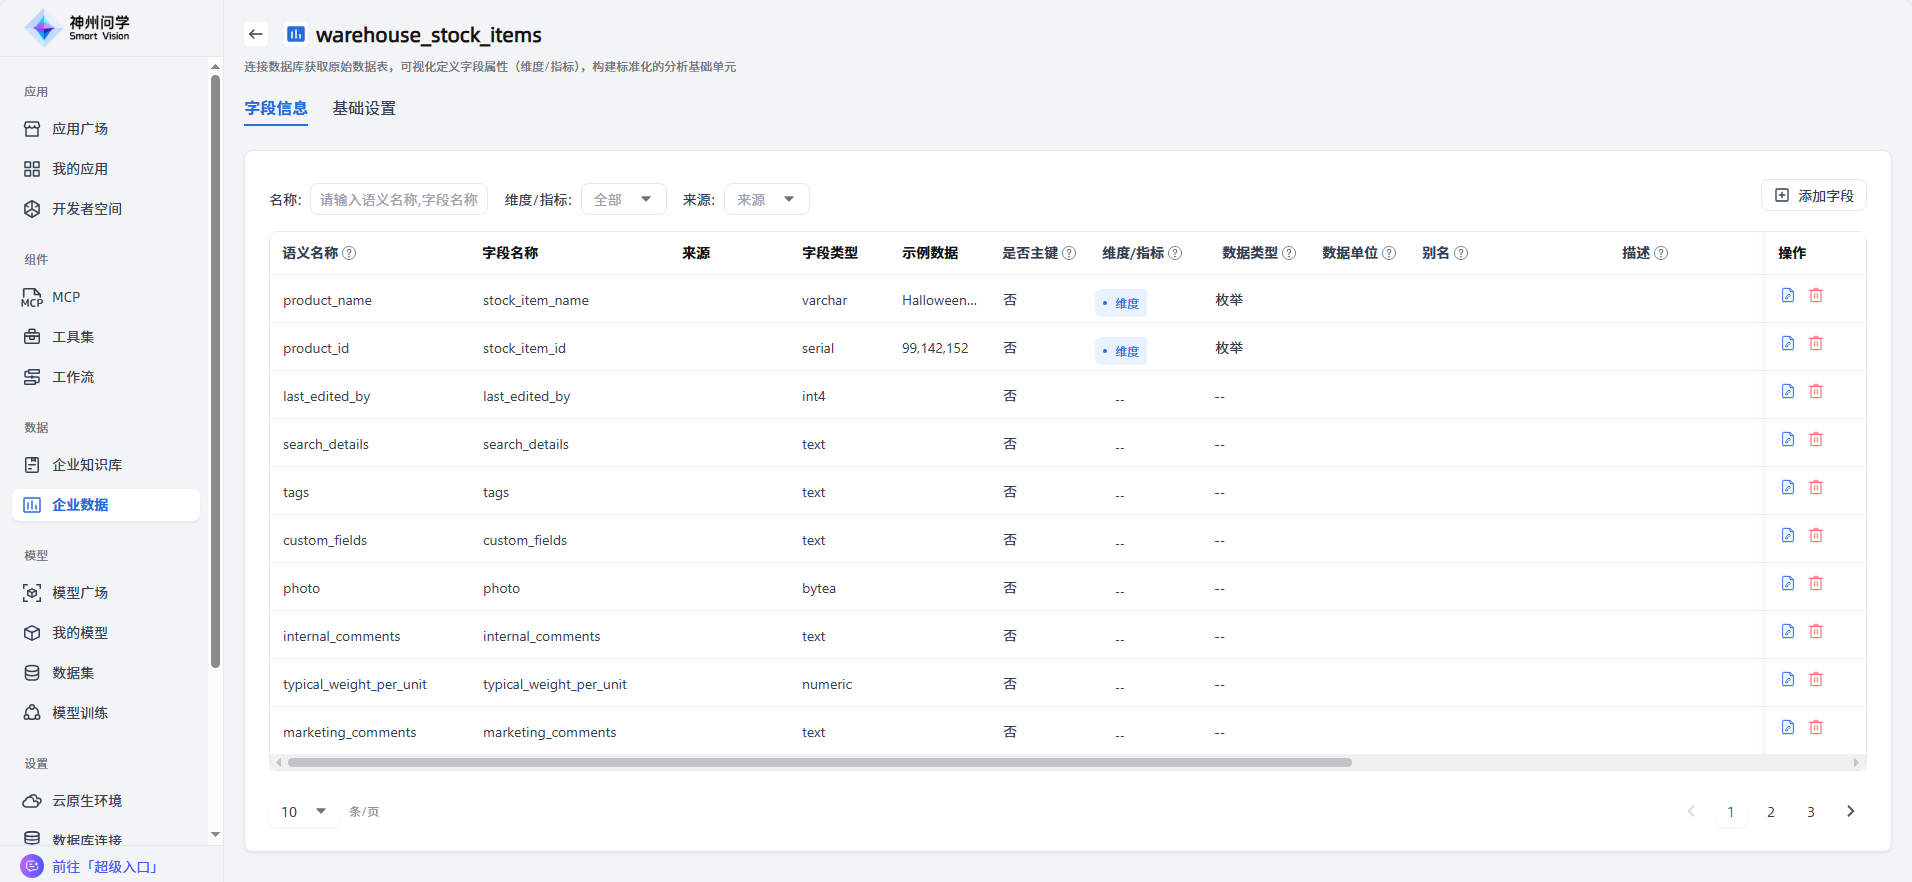Delete the tags field row
The height and width of the screenshot is (882, 1912).
tap(1815, 487)
